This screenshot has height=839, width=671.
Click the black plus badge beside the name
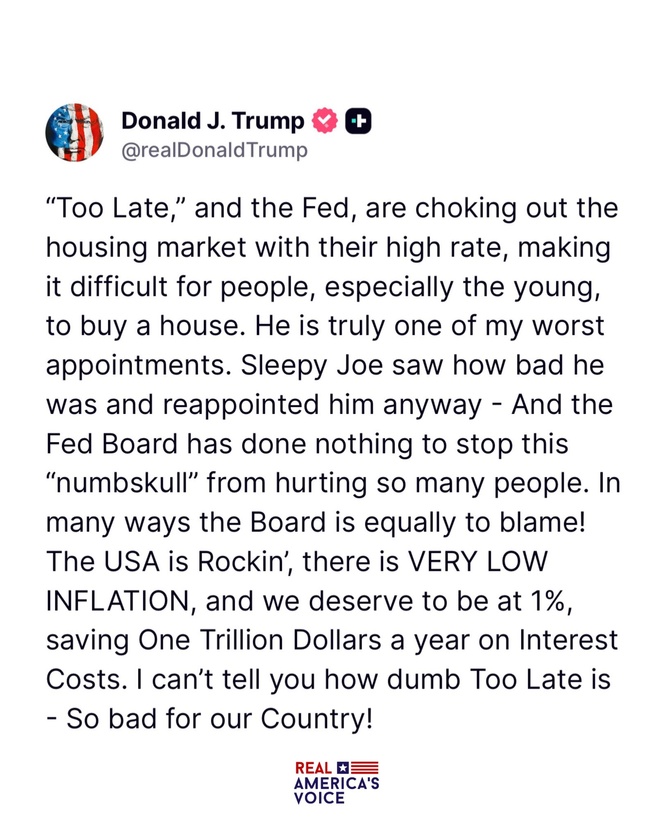359,121
